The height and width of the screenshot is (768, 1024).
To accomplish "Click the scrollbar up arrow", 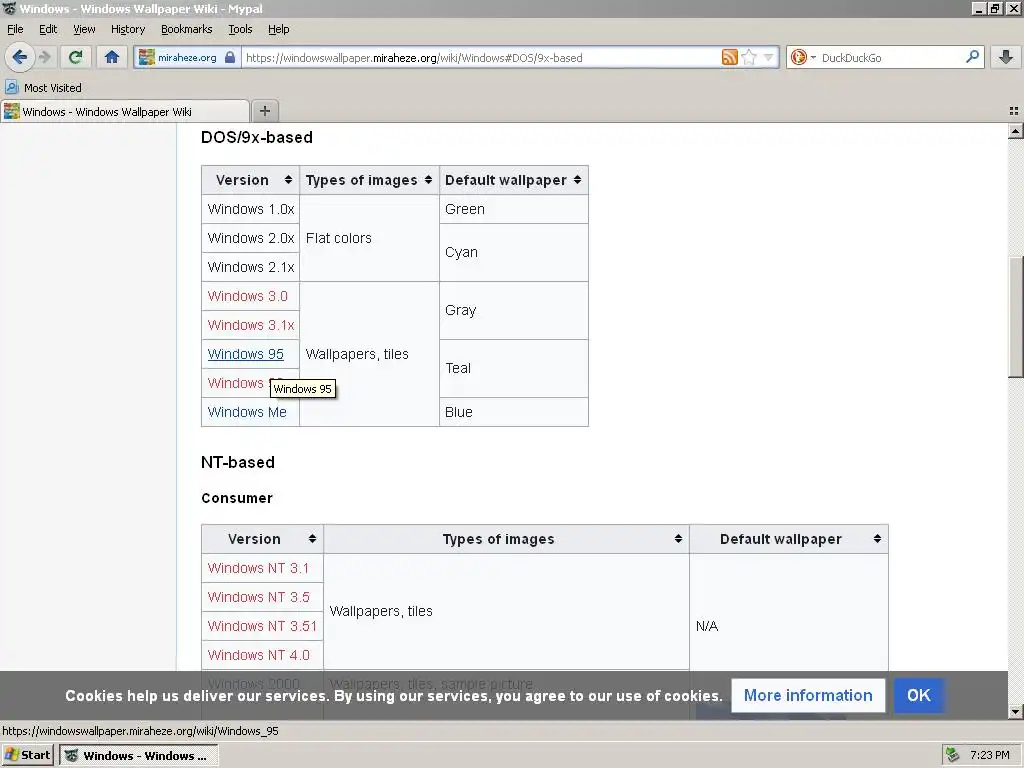I will click(1015, 131).
